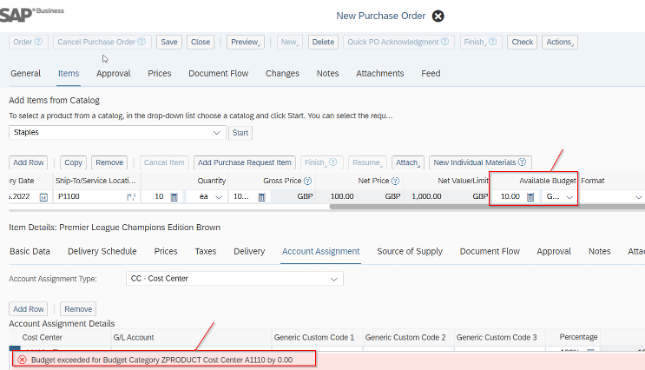The height and width of the screenshot is (370, 645).
Task: Open the Source of Supply tab
Action: click(x=410, y=251)
